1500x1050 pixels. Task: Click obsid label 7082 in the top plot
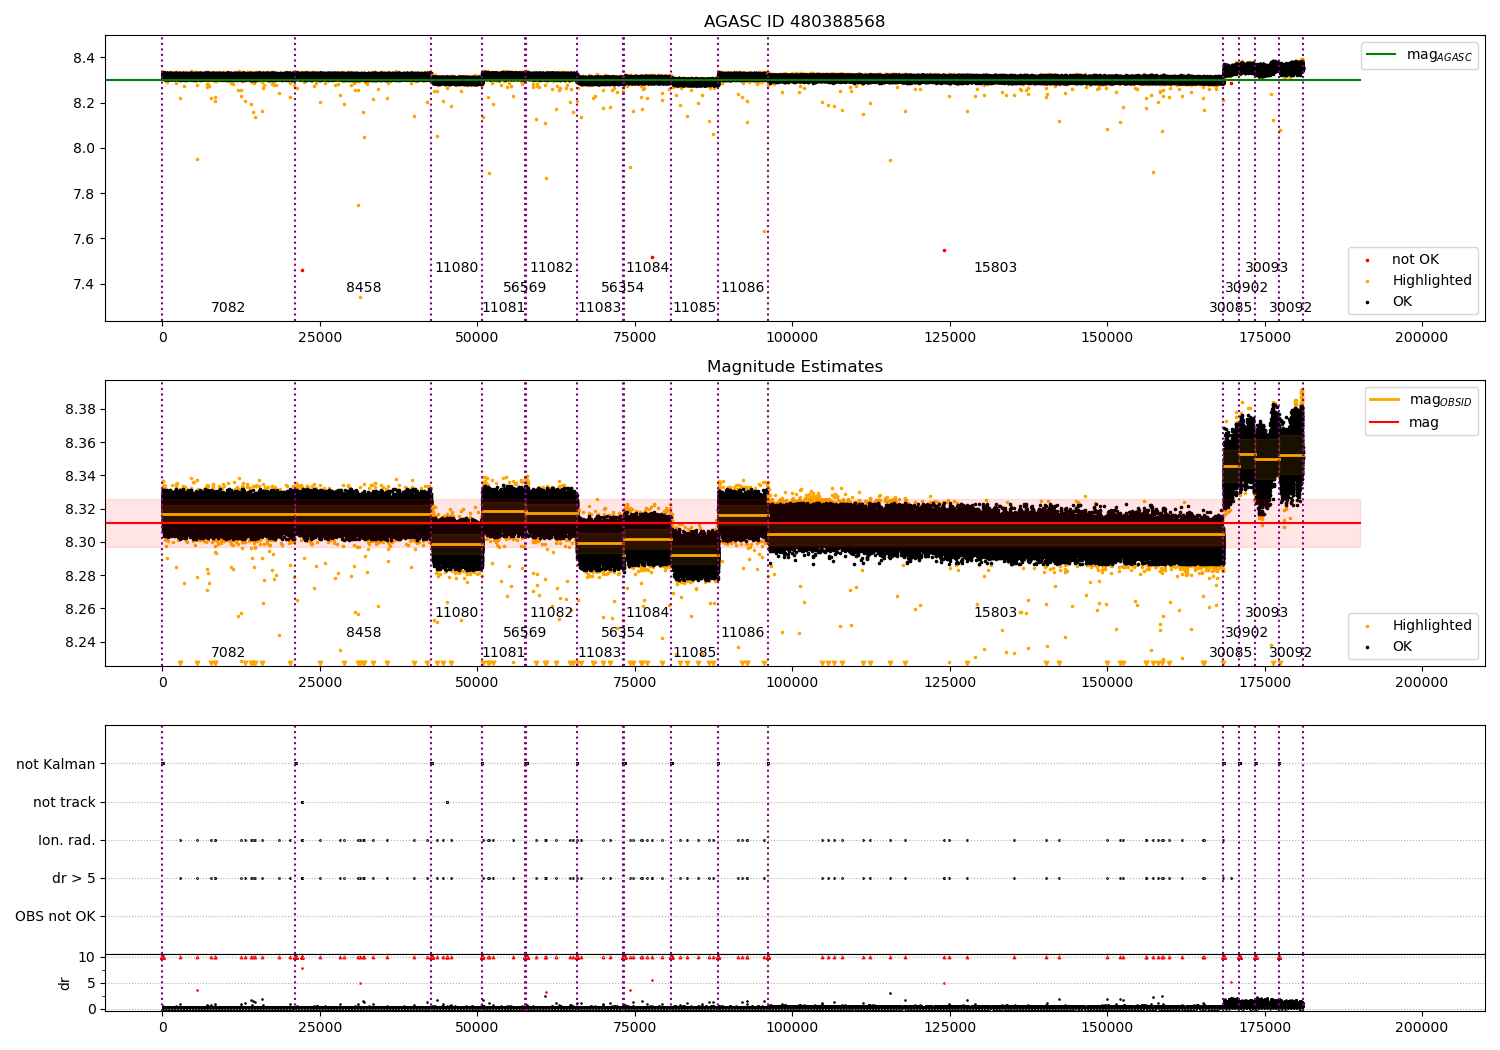[x=228, y=307]
